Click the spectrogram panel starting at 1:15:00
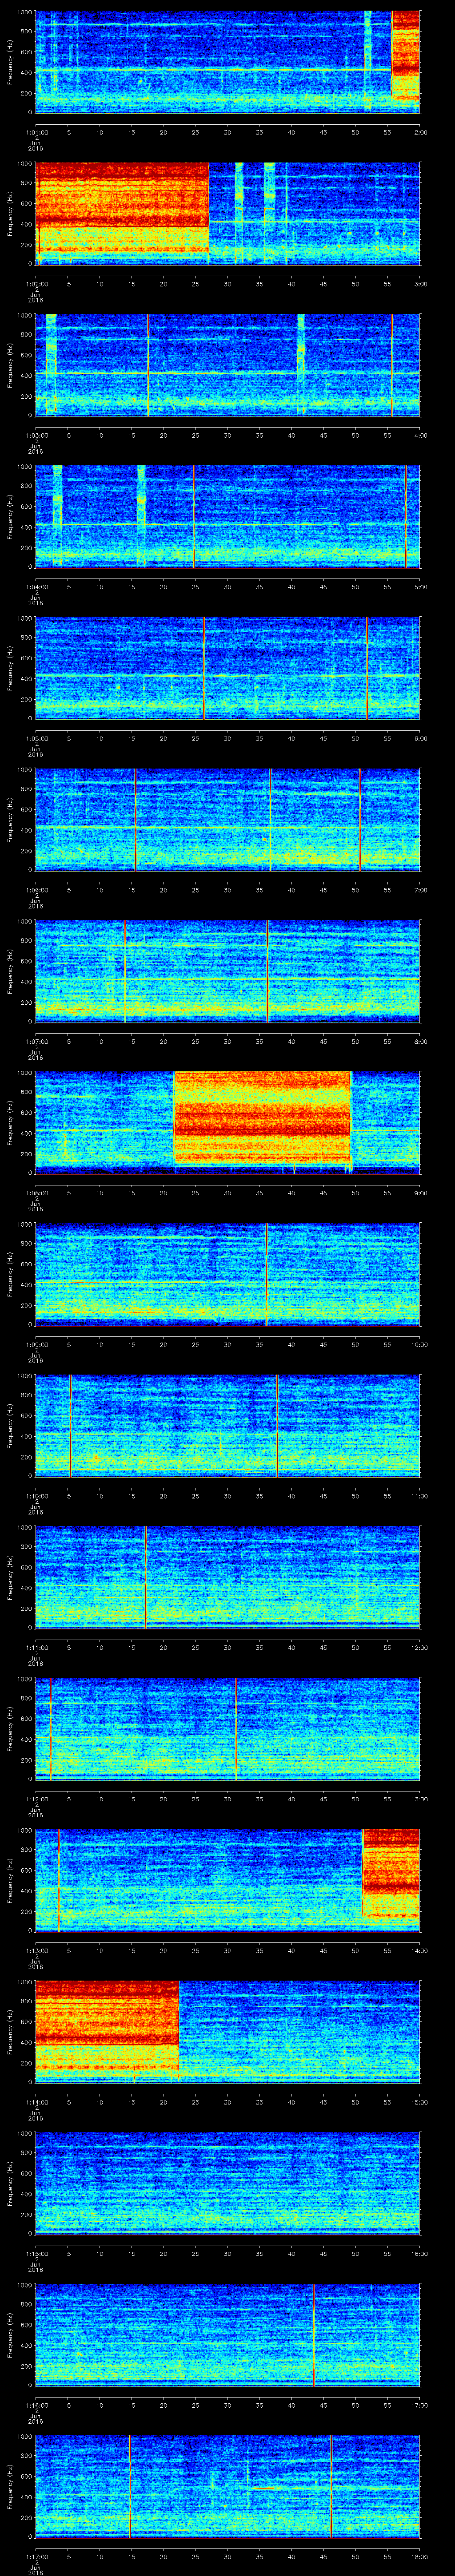The width and height of the screenshot is (455, 2576). click(x=228, y=2182)
